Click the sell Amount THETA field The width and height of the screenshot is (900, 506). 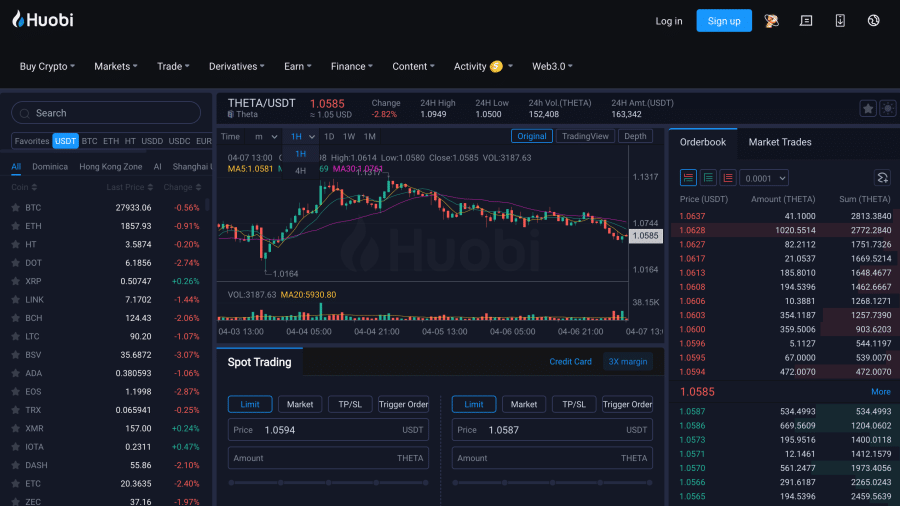[552, 458]
